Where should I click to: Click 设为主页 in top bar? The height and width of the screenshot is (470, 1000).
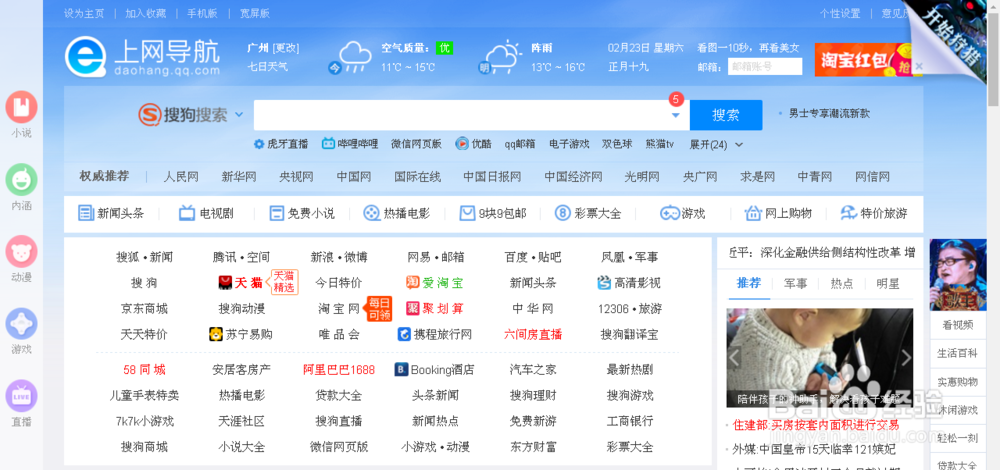click(84, 13)
